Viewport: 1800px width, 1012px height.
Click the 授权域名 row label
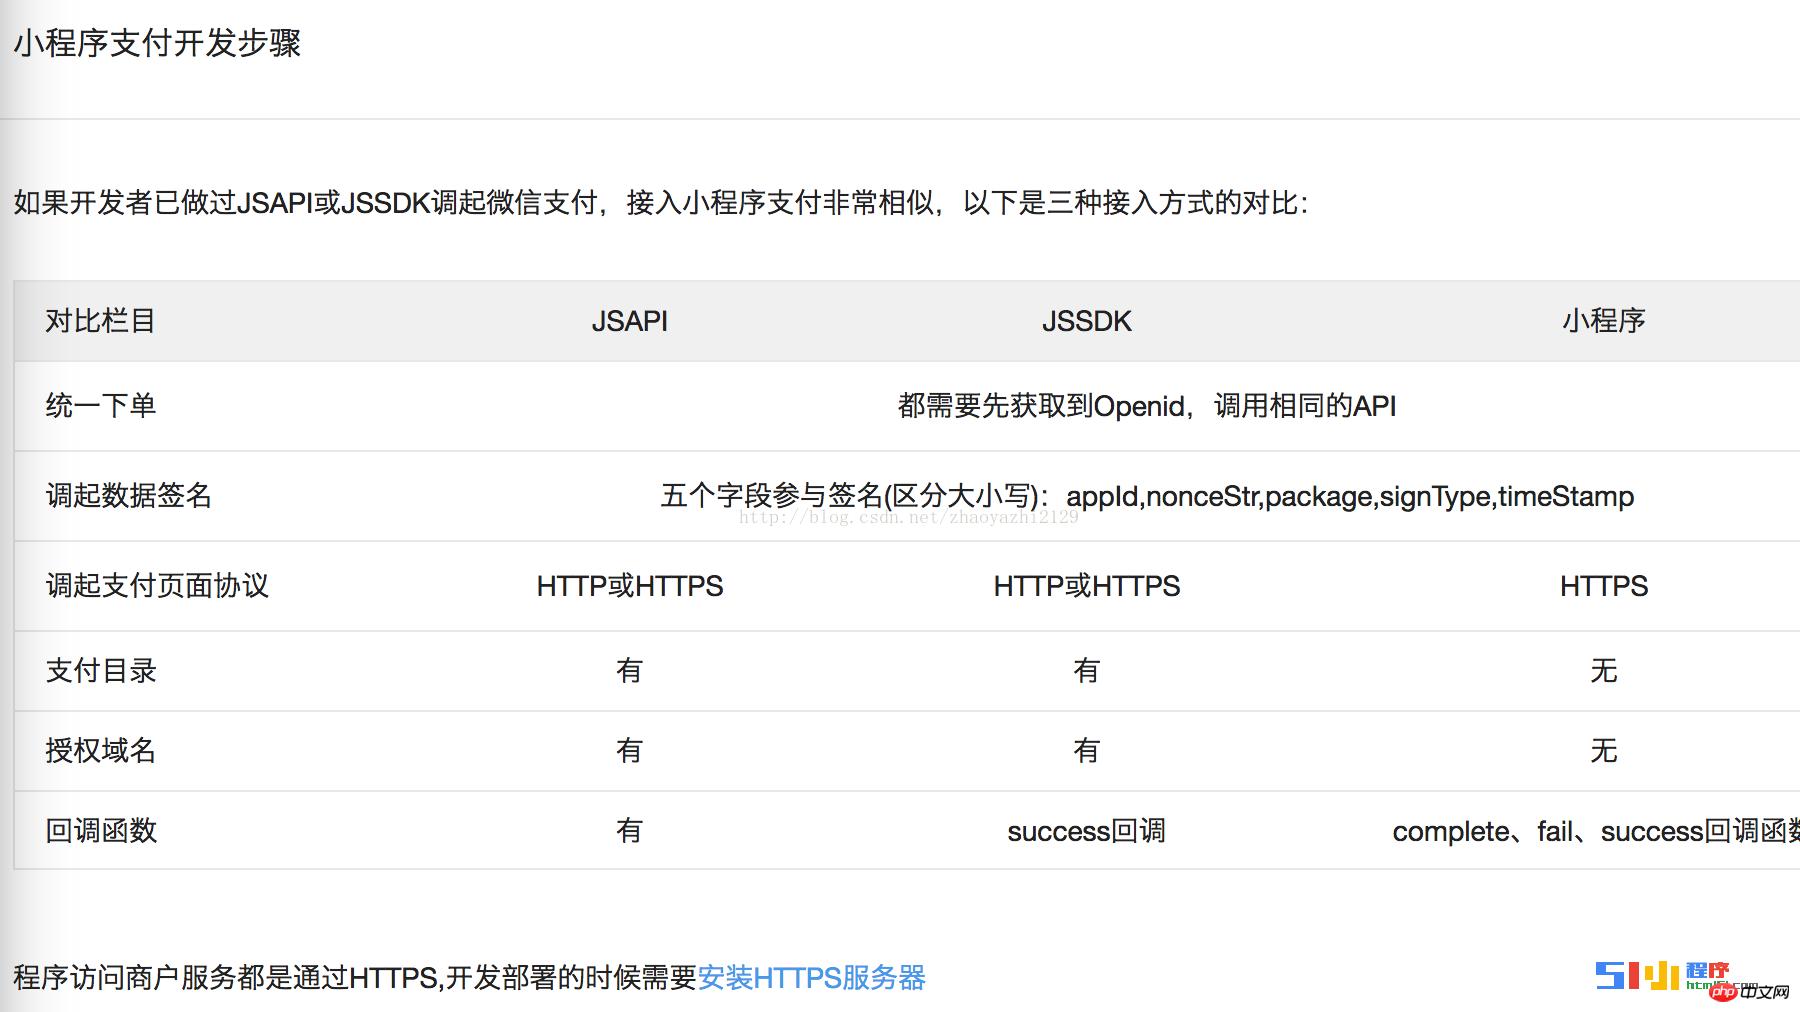(102, 751)
